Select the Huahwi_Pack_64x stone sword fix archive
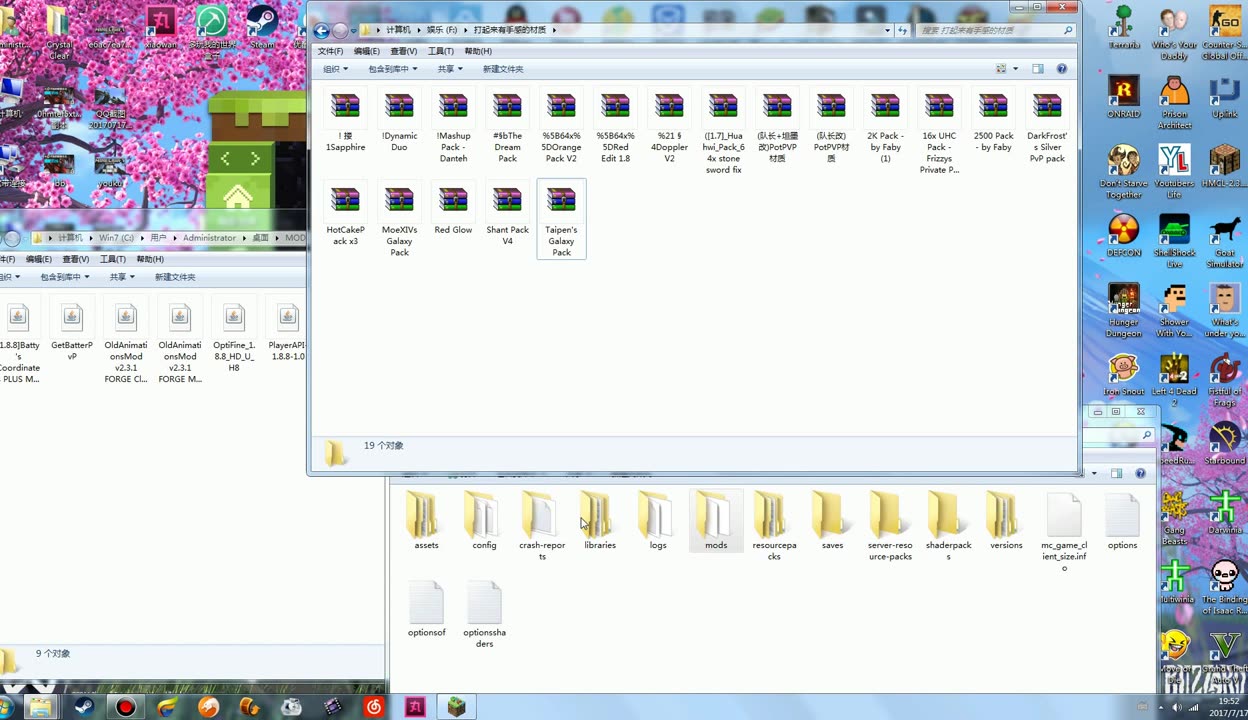Screen dimensions: 1248x720 (723, 132)
